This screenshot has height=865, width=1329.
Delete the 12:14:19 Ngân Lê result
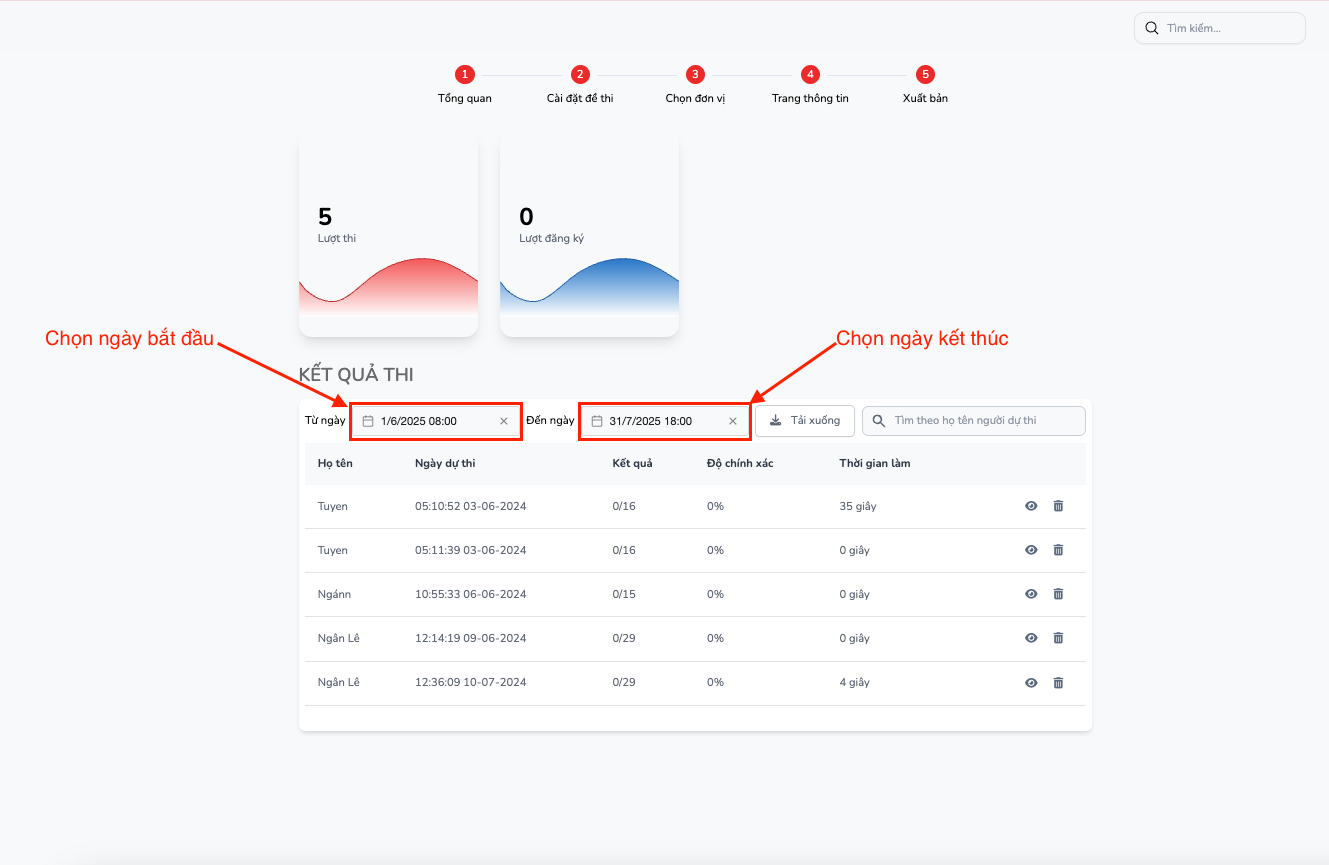(1058, 638)
